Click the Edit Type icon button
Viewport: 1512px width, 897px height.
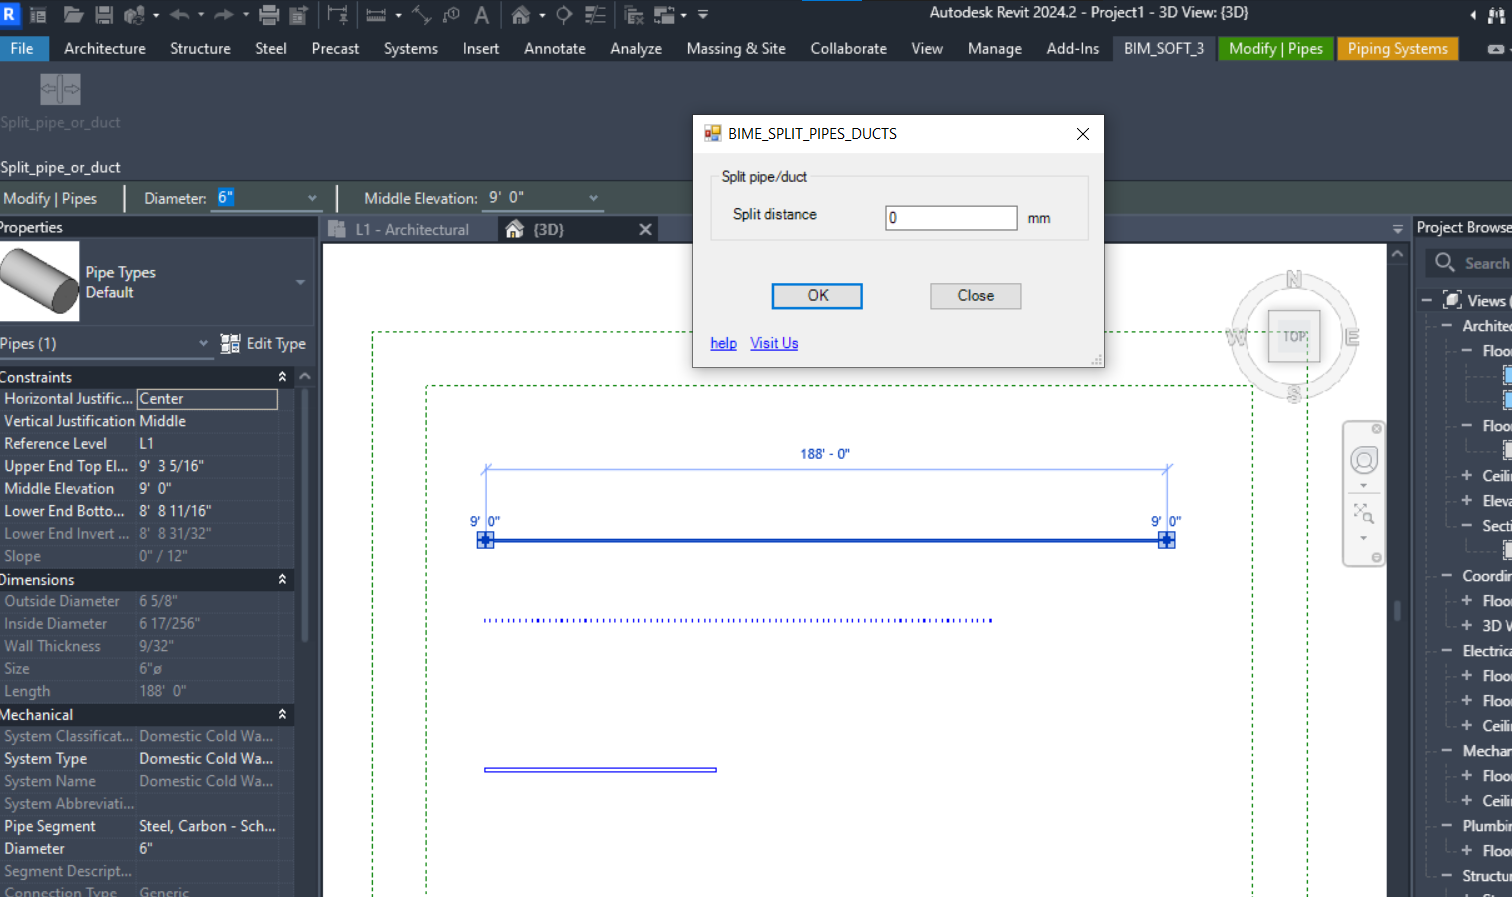263,344
